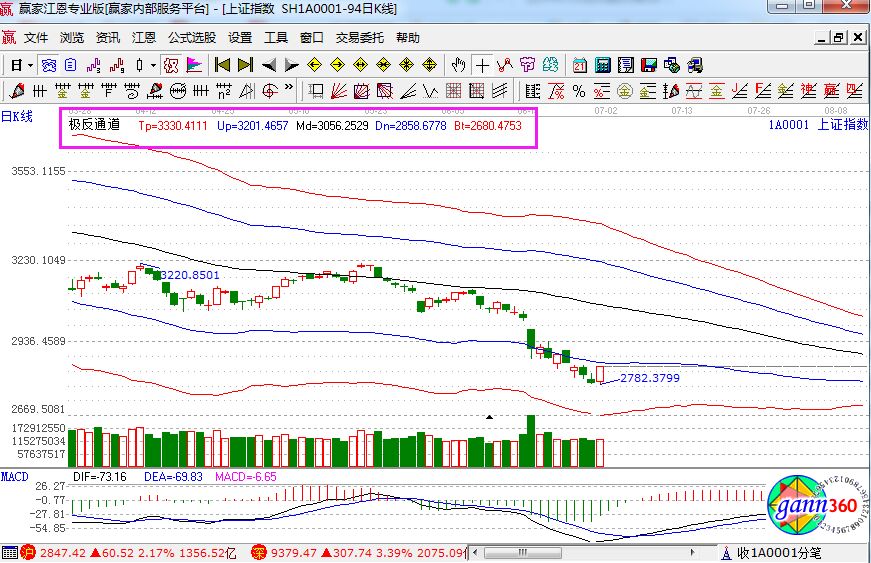Jump to first record arrow icon

222,65
